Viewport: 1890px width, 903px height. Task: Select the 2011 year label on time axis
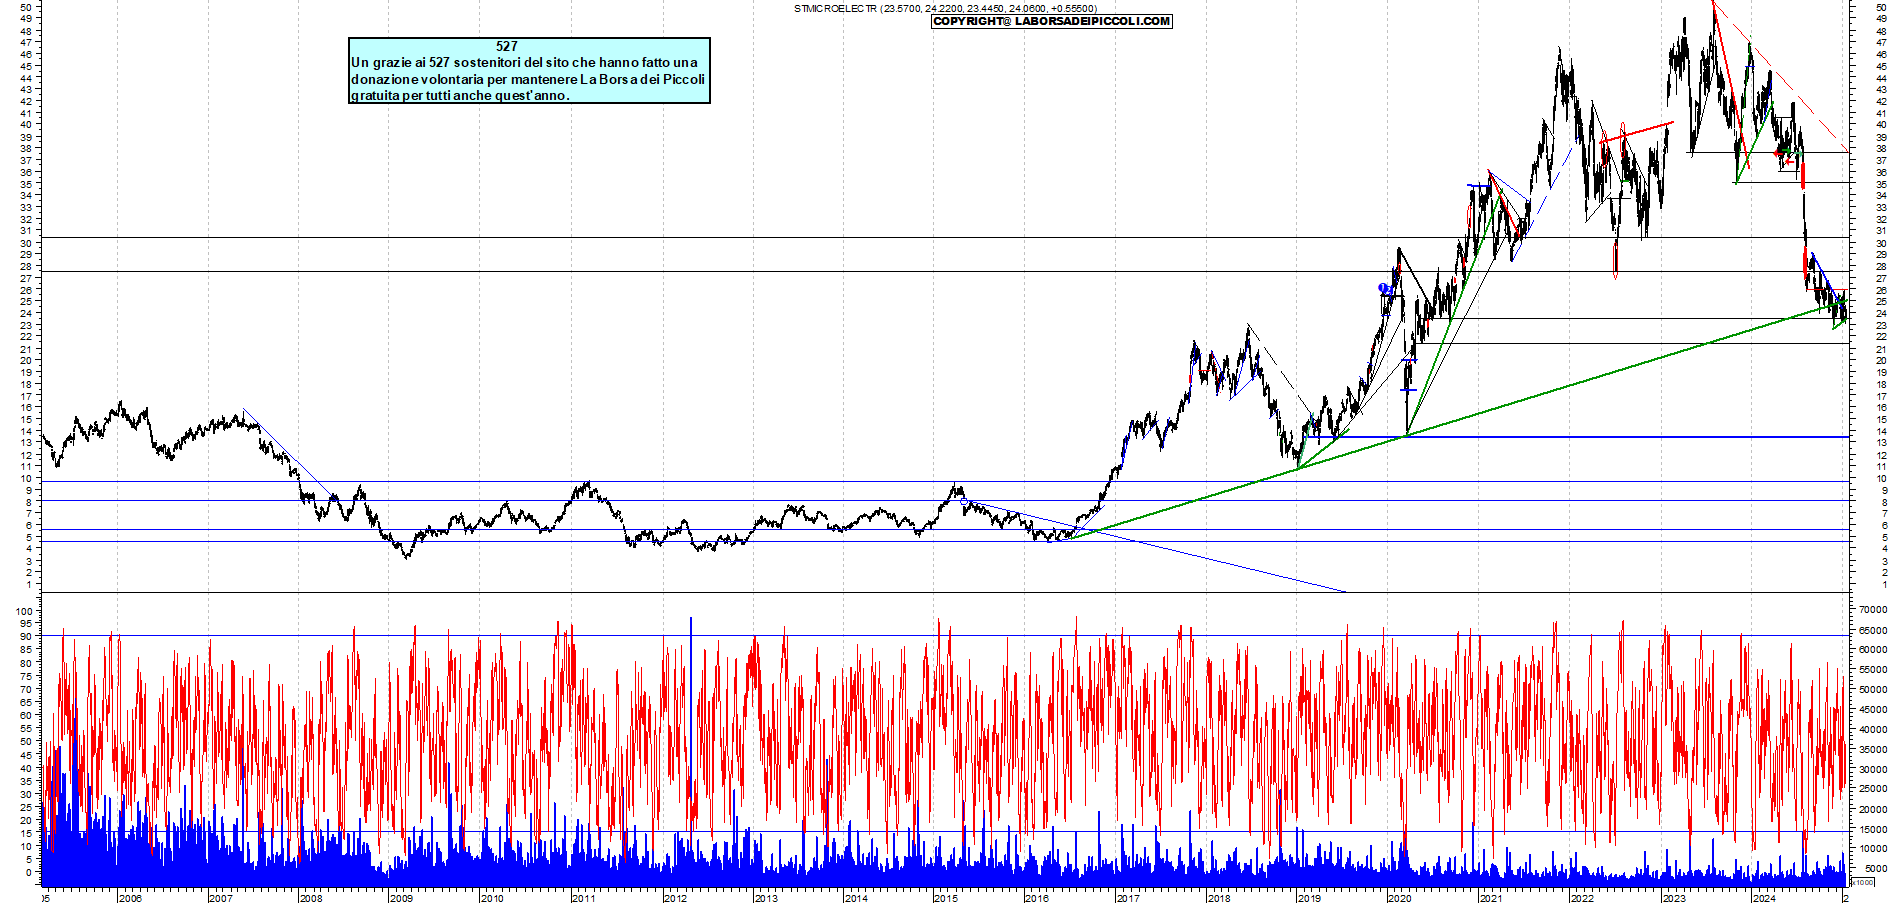tap(583, 897)
